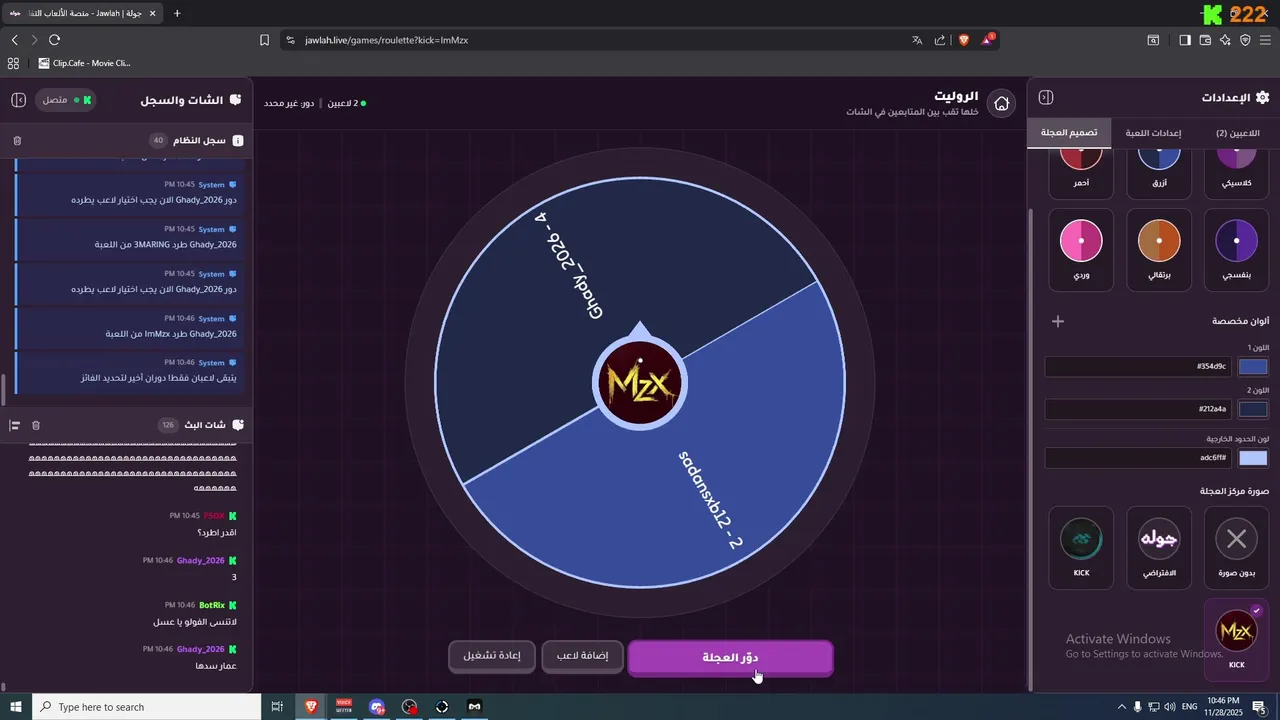The height and width of the screenshot is (720, 1280).
Task: Reload the page
Action: 54,40
